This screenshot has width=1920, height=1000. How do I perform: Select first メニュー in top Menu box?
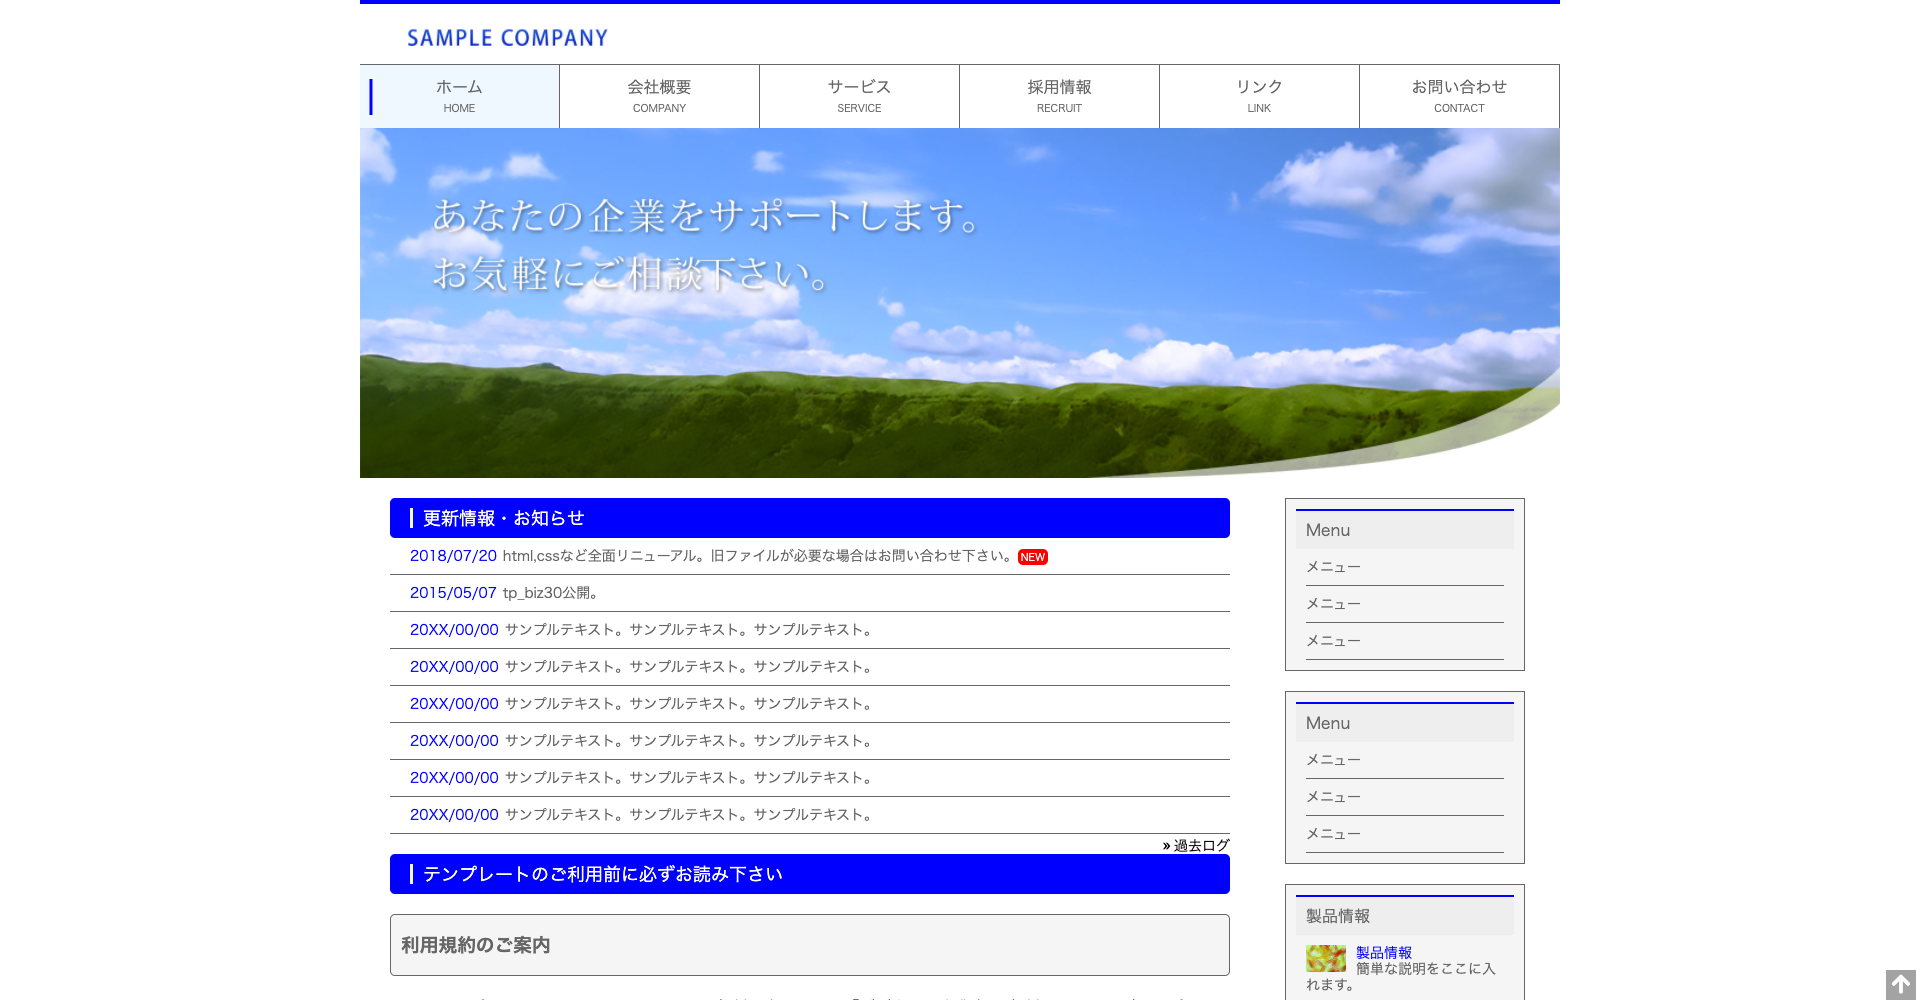click(x=1333, y=567)
